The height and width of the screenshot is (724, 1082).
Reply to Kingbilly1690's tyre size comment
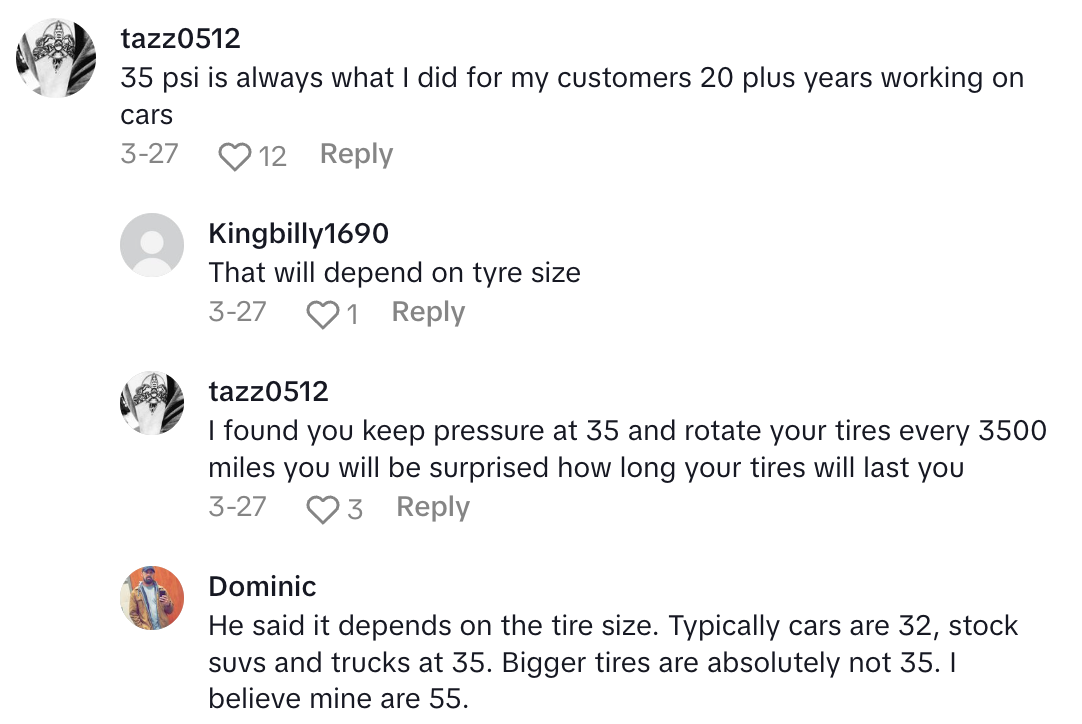(x=427, y=312)
